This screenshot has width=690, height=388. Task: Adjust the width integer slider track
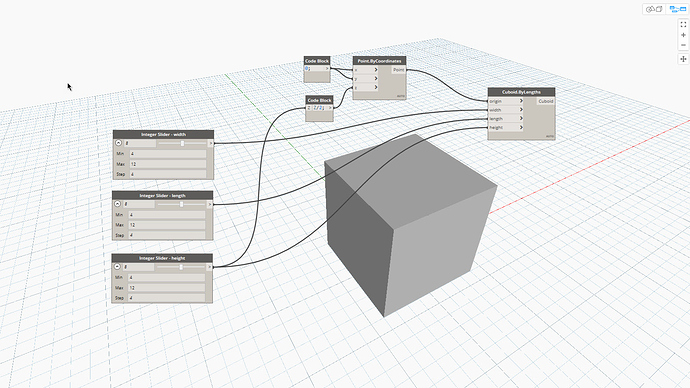click(182, 143)
